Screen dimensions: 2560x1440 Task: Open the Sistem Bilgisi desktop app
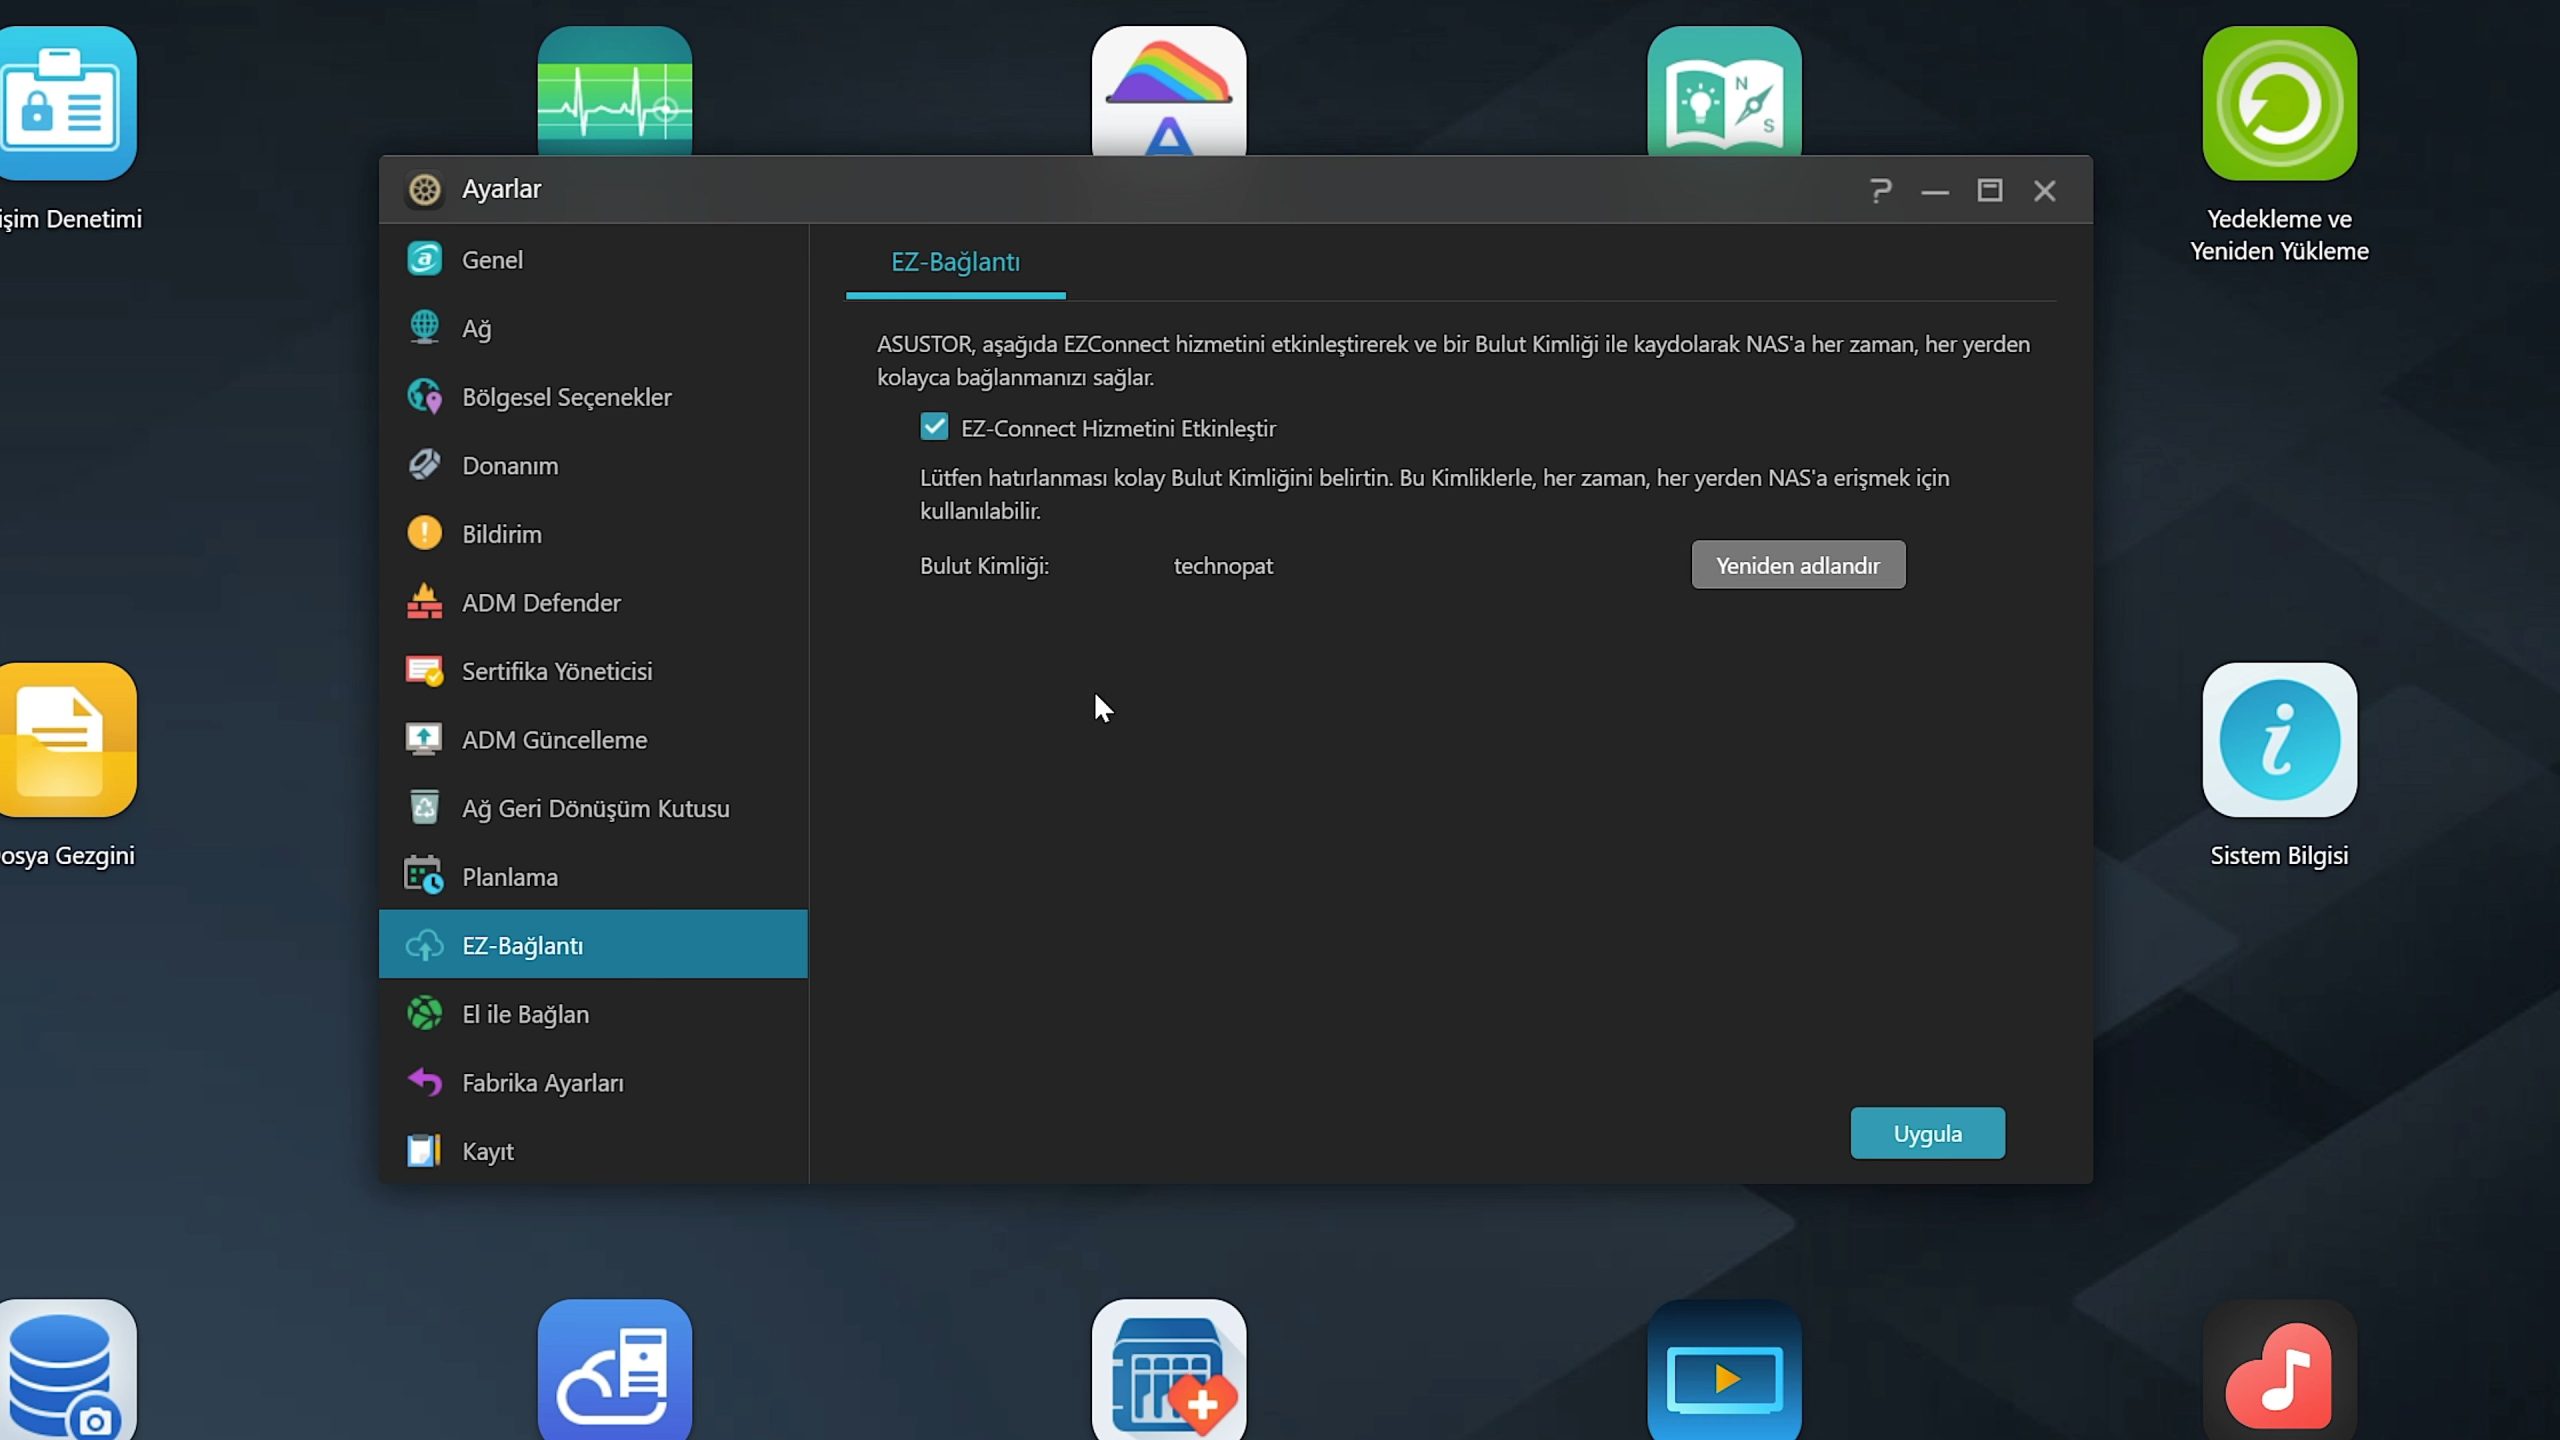[2279, 741]
